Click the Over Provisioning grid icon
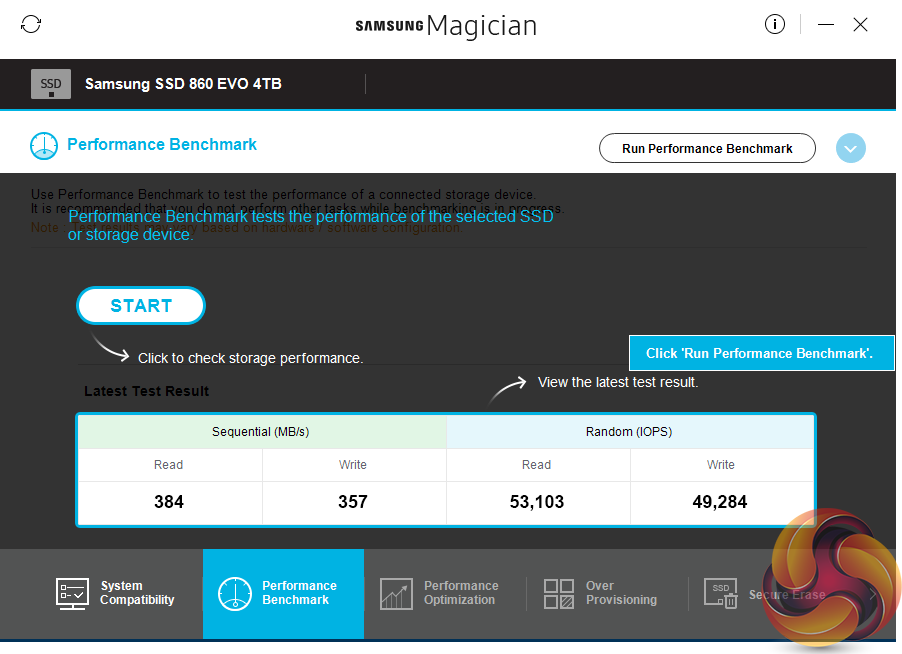The width and height of the screenshot is (902, 654). pyautogui.click(x=559, y=594)
